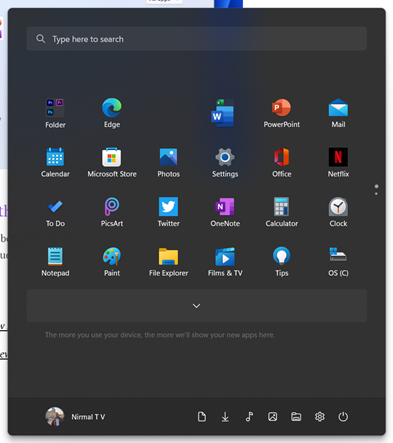Open Paint
Image resolution: width=393 pixels, height=443 pixels.
point(112,262)
